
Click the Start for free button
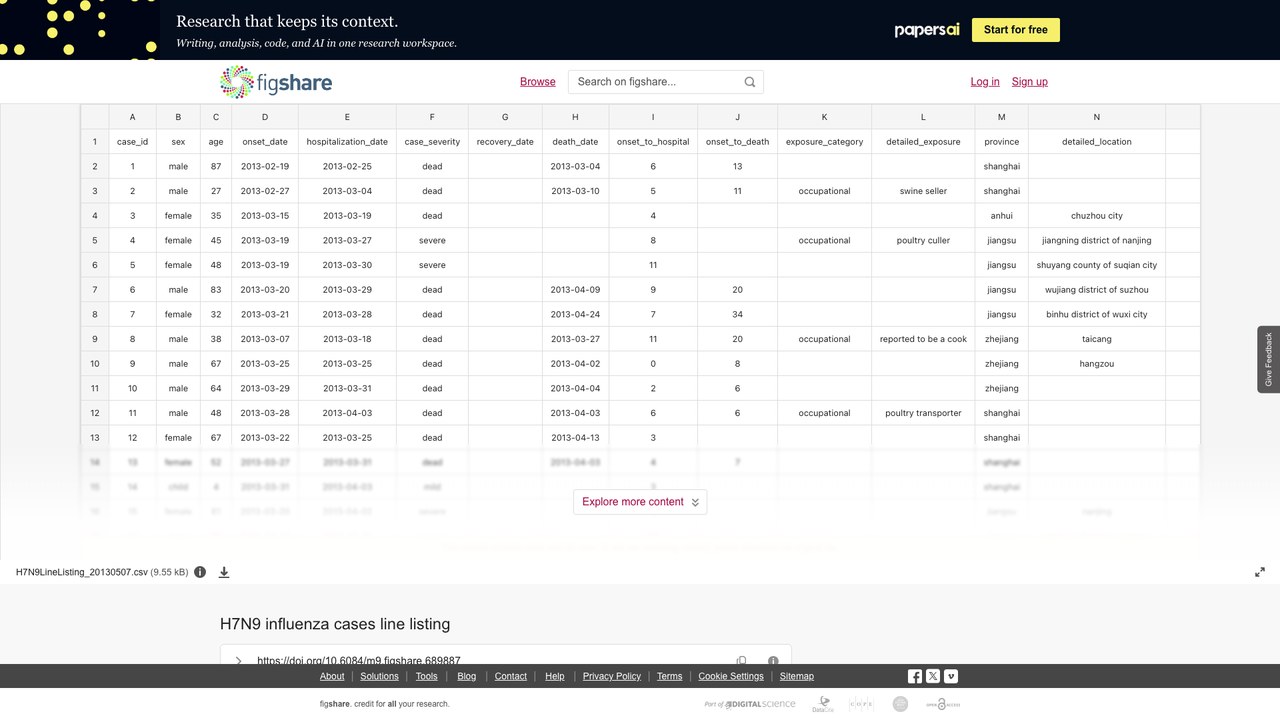1016,30
